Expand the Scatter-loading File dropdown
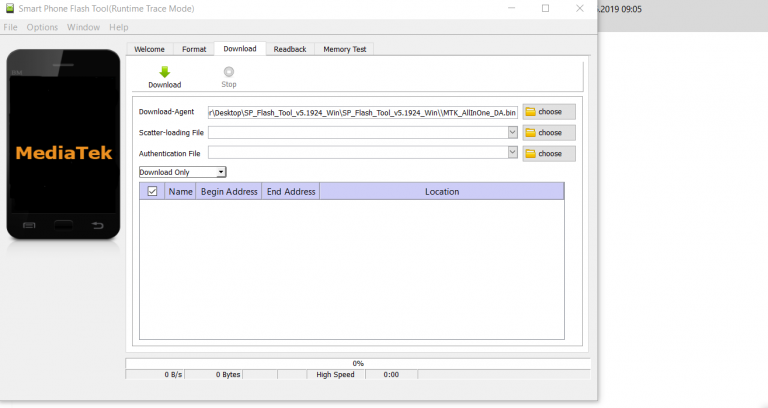 [x=512, y=132]
